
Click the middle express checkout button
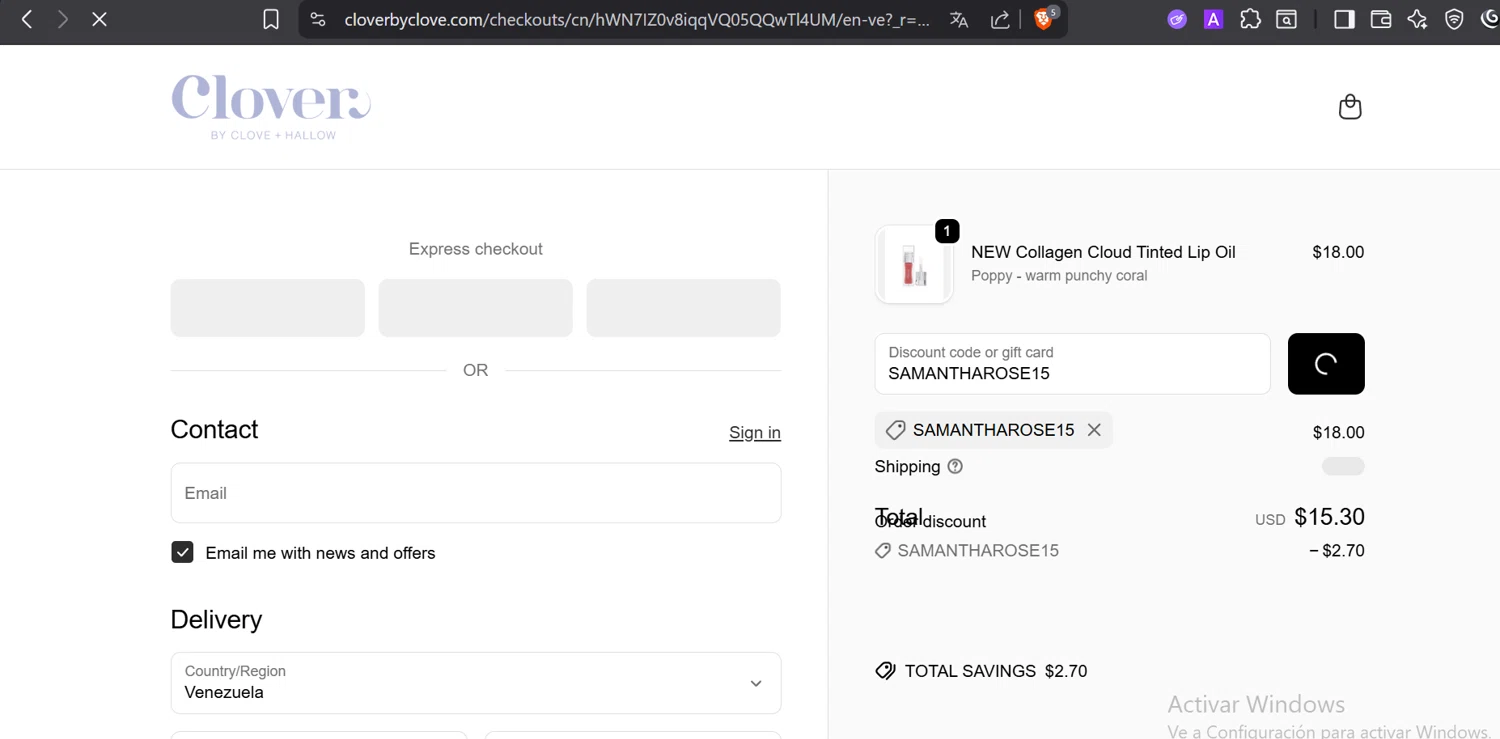(x=476, y=308)
